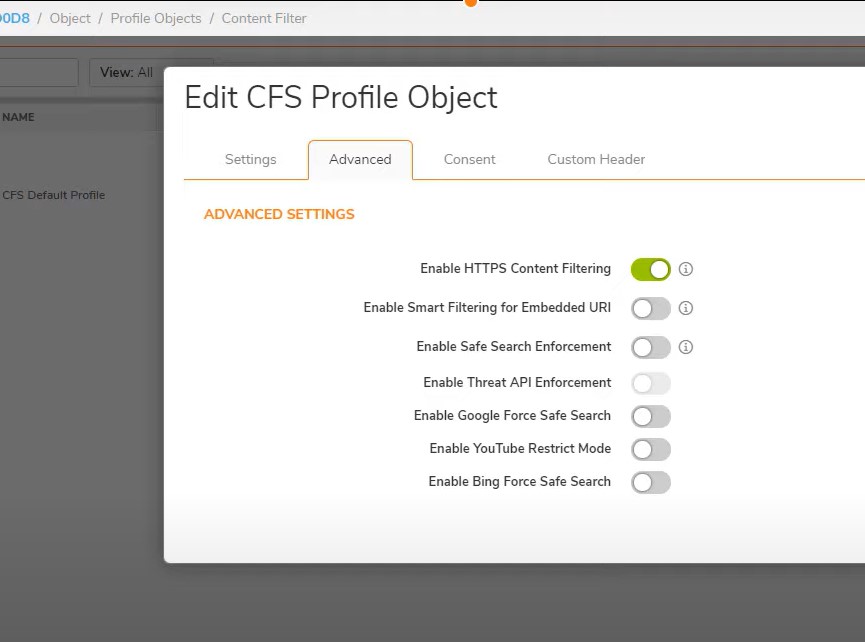Image resolution: width=865 pixels, height=642 pixels.
Task: Enable Google Force Safe Search
Action: click(650, 416)
